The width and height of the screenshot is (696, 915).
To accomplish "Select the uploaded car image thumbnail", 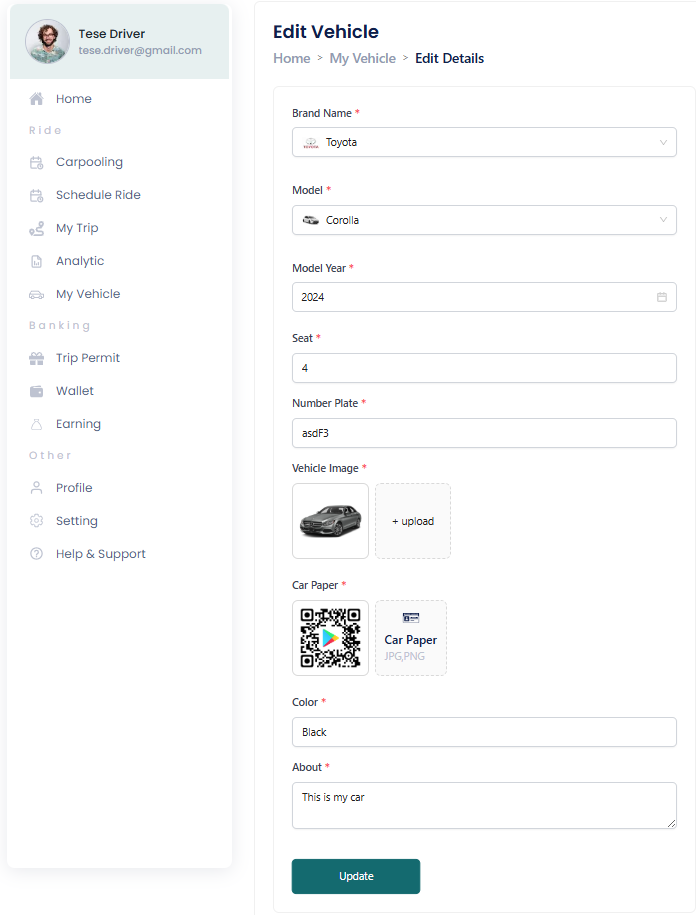I will point(330,521).
